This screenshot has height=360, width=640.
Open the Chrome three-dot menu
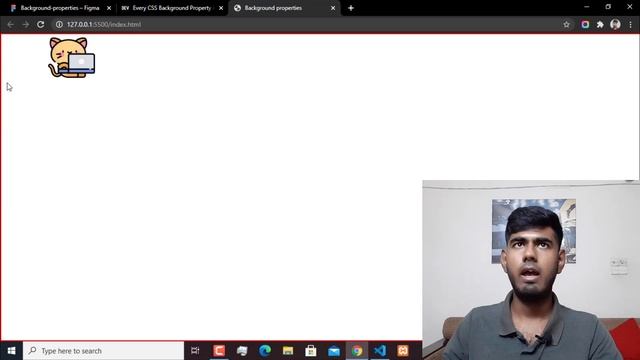(x=631, y=24)
